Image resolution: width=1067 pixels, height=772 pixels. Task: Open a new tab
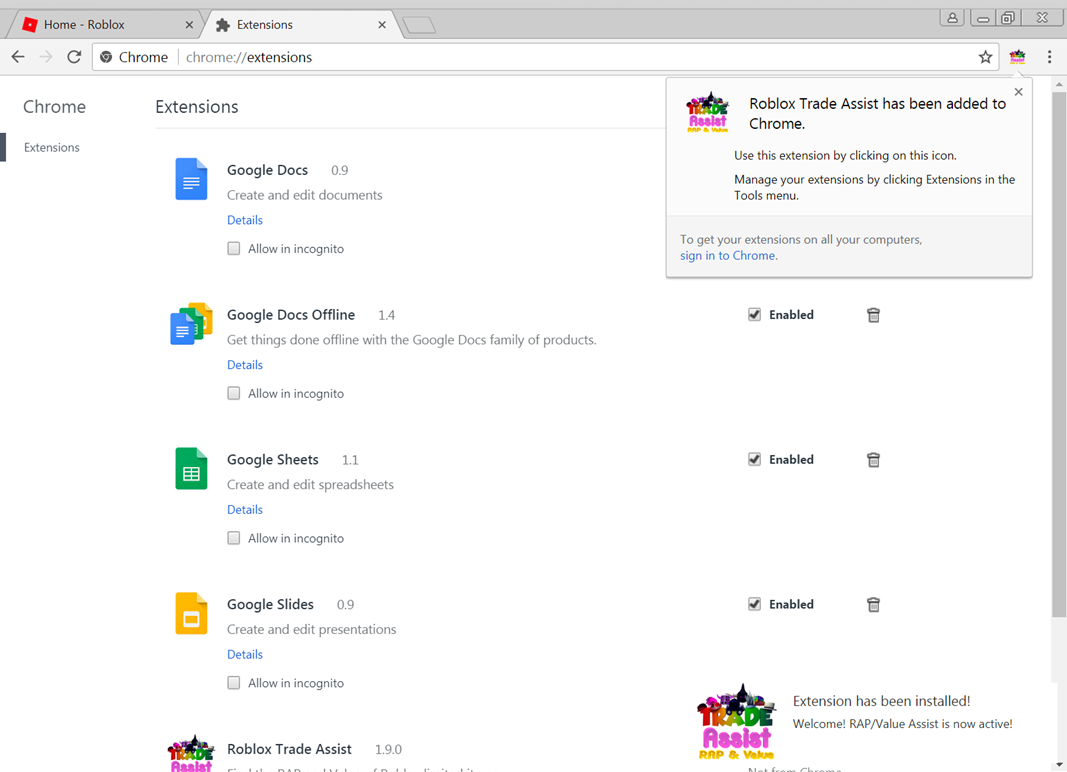(418, 25)
